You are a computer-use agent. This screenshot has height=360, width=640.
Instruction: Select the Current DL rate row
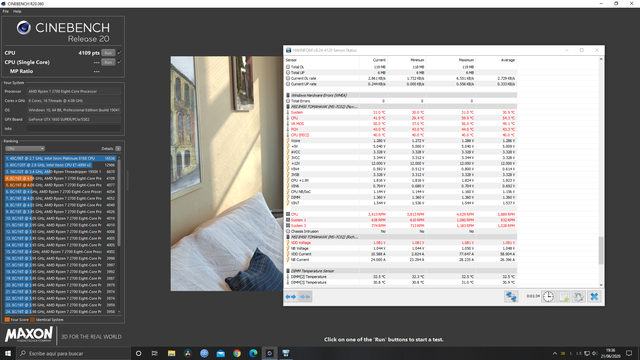coord(401,78)
